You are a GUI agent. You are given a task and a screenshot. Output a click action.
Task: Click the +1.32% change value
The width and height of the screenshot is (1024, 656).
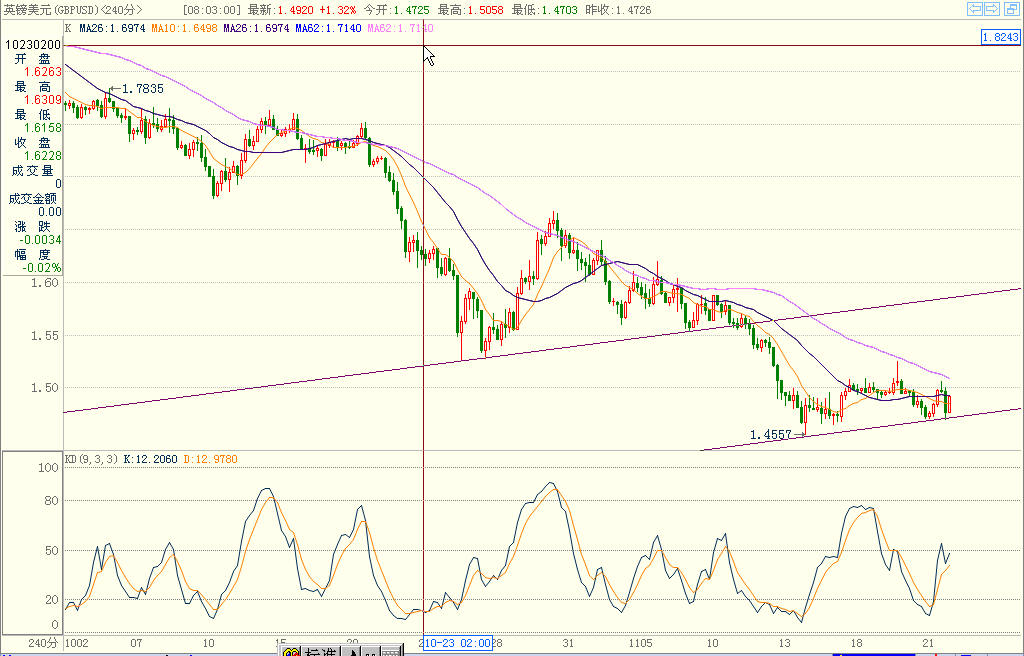point(338,10)
